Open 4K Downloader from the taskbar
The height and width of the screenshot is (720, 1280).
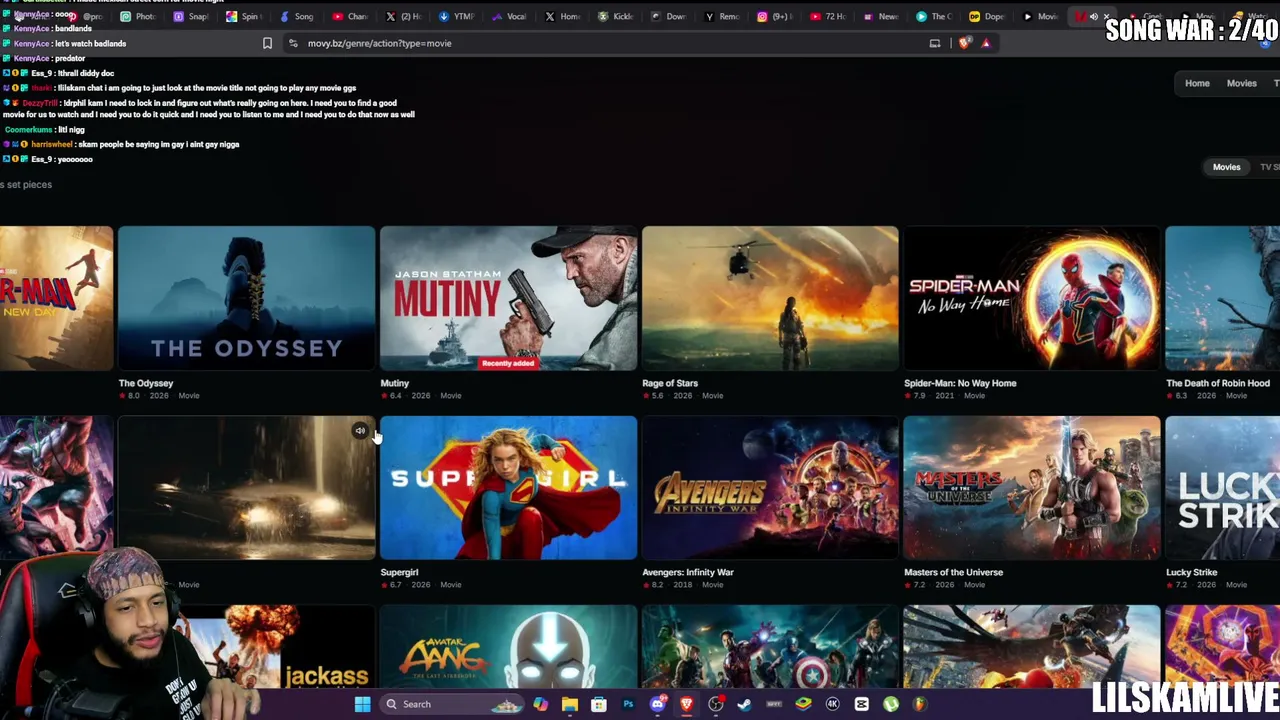[x=833, y=704]
